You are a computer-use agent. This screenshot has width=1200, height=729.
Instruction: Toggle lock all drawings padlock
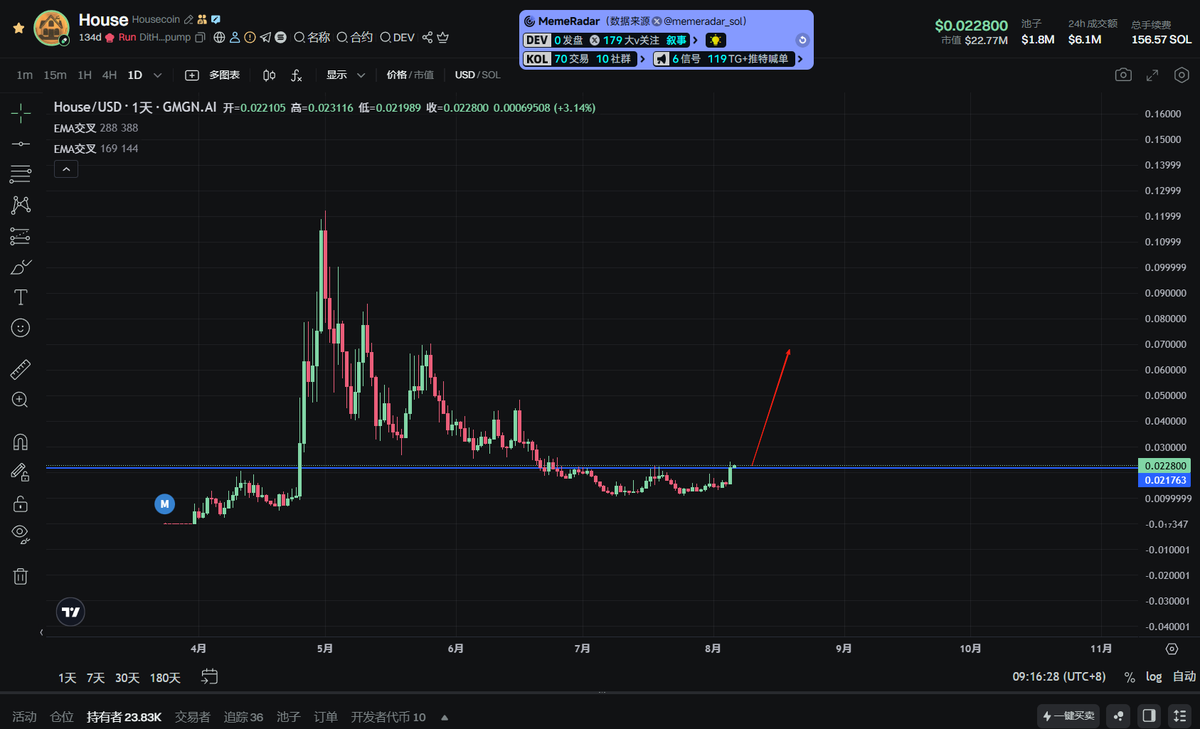20,503
